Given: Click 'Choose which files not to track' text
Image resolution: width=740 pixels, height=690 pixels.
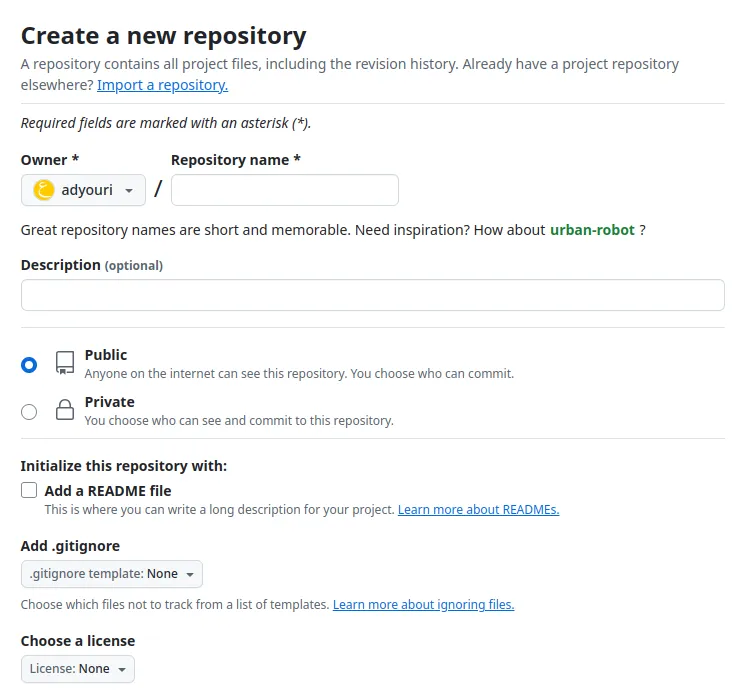Looking at the screenshot, I should click(x=175, y=605).
